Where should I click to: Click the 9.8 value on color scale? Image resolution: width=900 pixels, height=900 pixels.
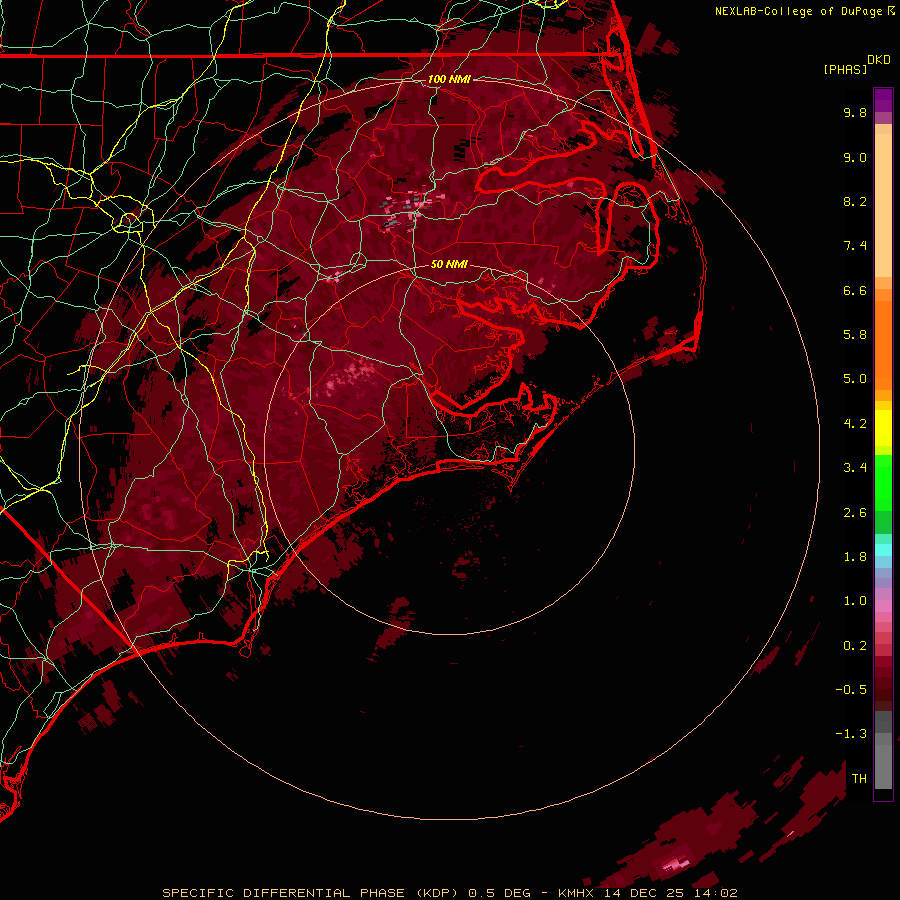tap(855, 112)
